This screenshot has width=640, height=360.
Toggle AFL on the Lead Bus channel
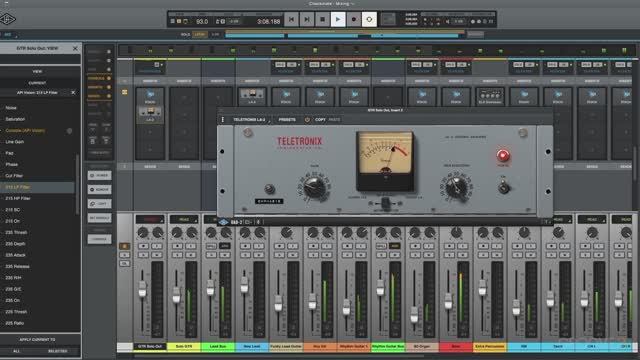point(224,246)
